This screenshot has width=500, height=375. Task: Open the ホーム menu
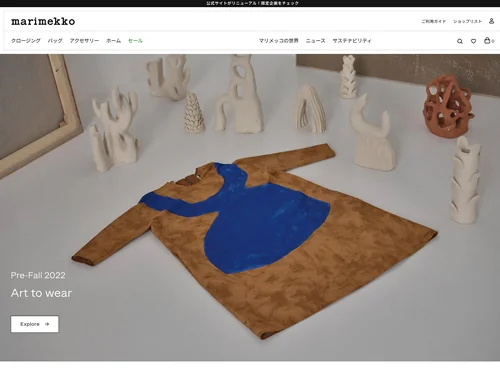[113, 41]
